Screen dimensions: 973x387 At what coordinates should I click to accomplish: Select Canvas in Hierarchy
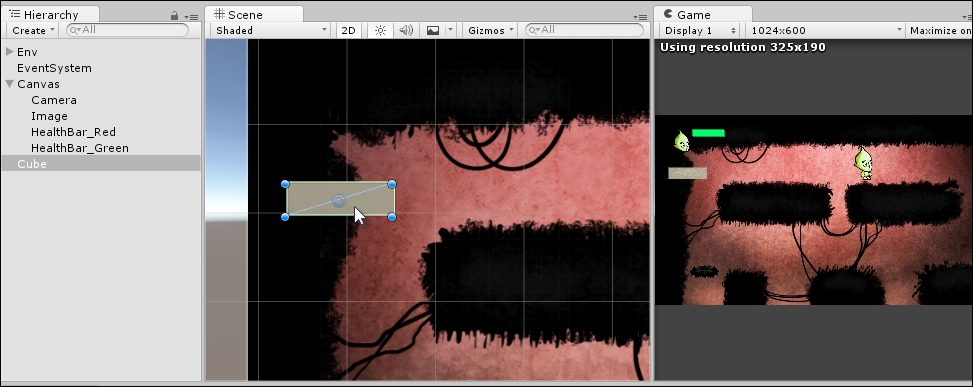[x=38, y=84]
